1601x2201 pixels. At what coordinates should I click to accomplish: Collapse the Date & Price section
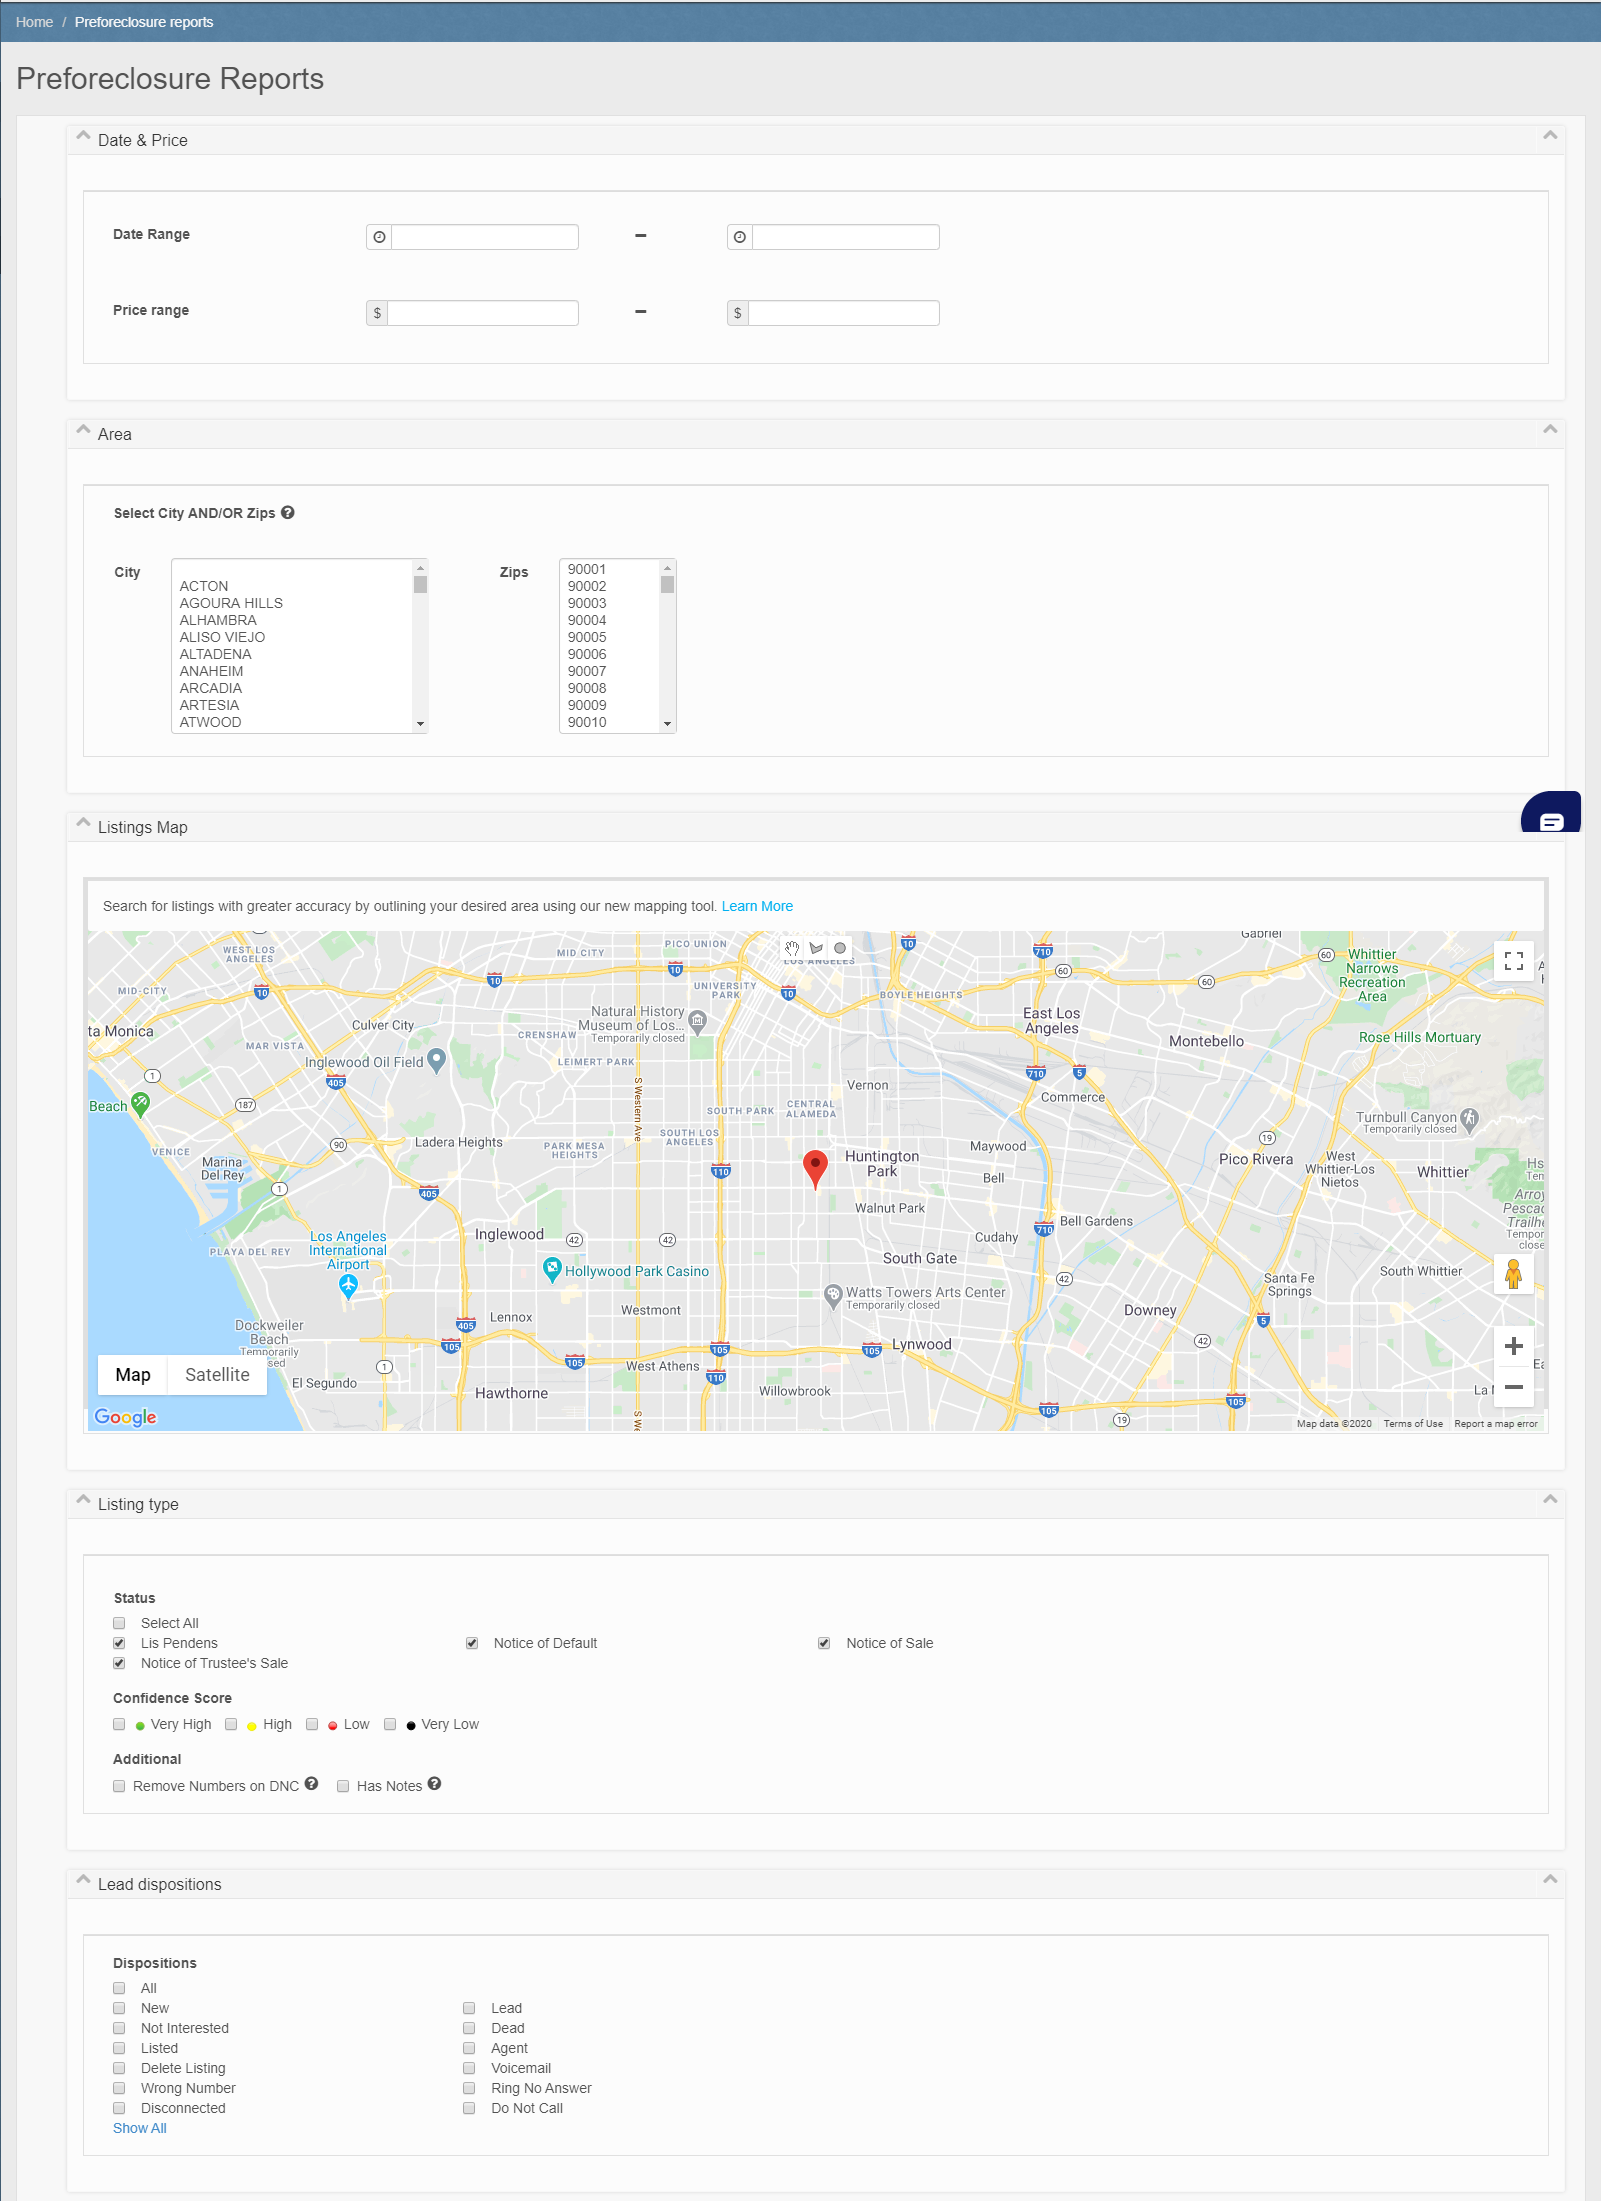[1550, 136]
